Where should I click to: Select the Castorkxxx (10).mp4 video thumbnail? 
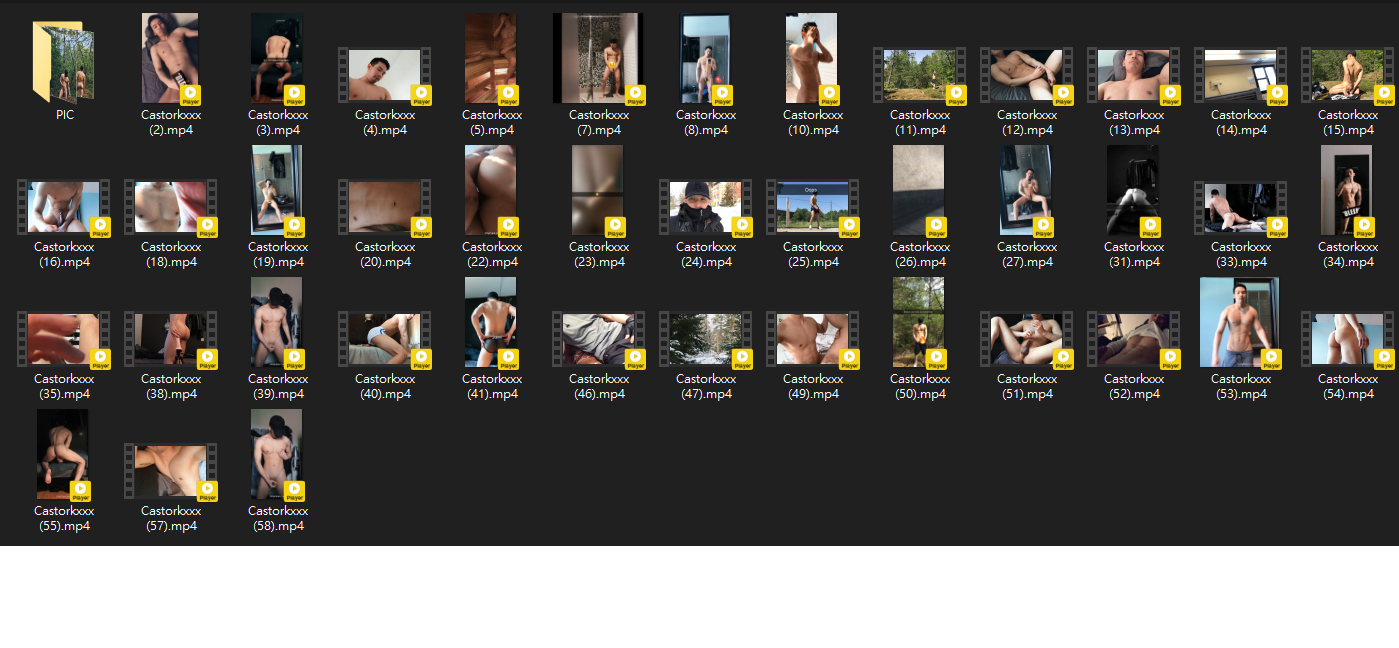pyautogui.click(x=813, y=58)
